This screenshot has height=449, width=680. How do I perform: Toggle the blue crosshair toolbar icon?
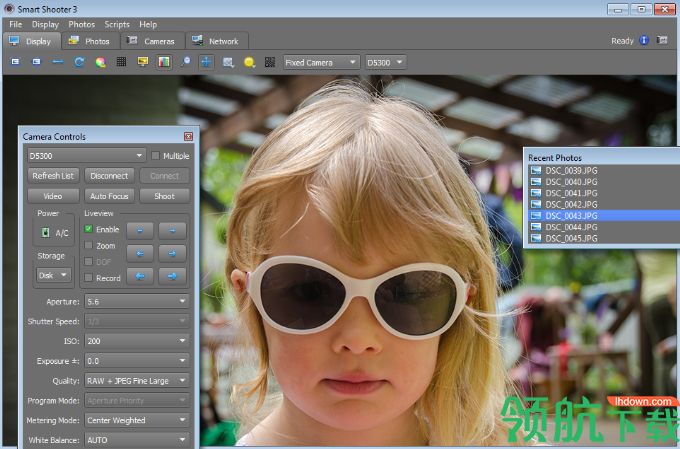point(206,62)
